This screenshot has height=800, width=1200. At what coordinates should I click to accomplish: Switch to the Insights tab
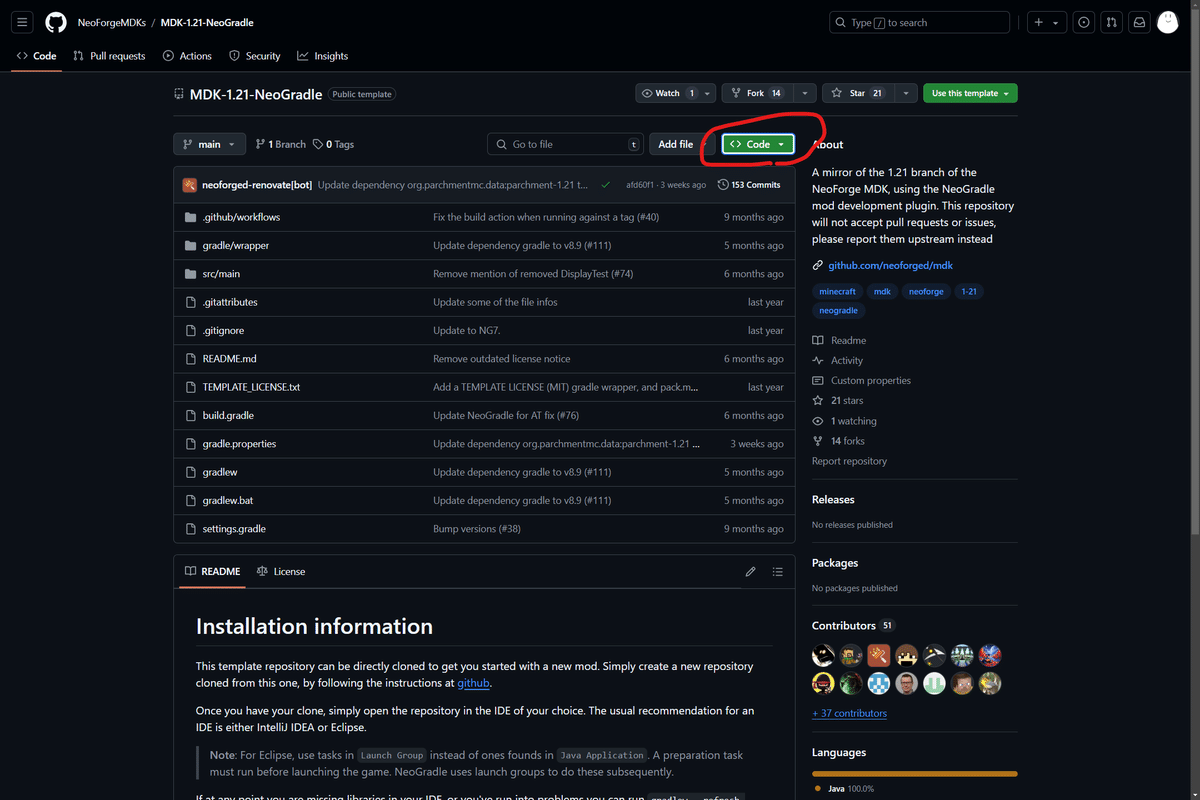323,56
